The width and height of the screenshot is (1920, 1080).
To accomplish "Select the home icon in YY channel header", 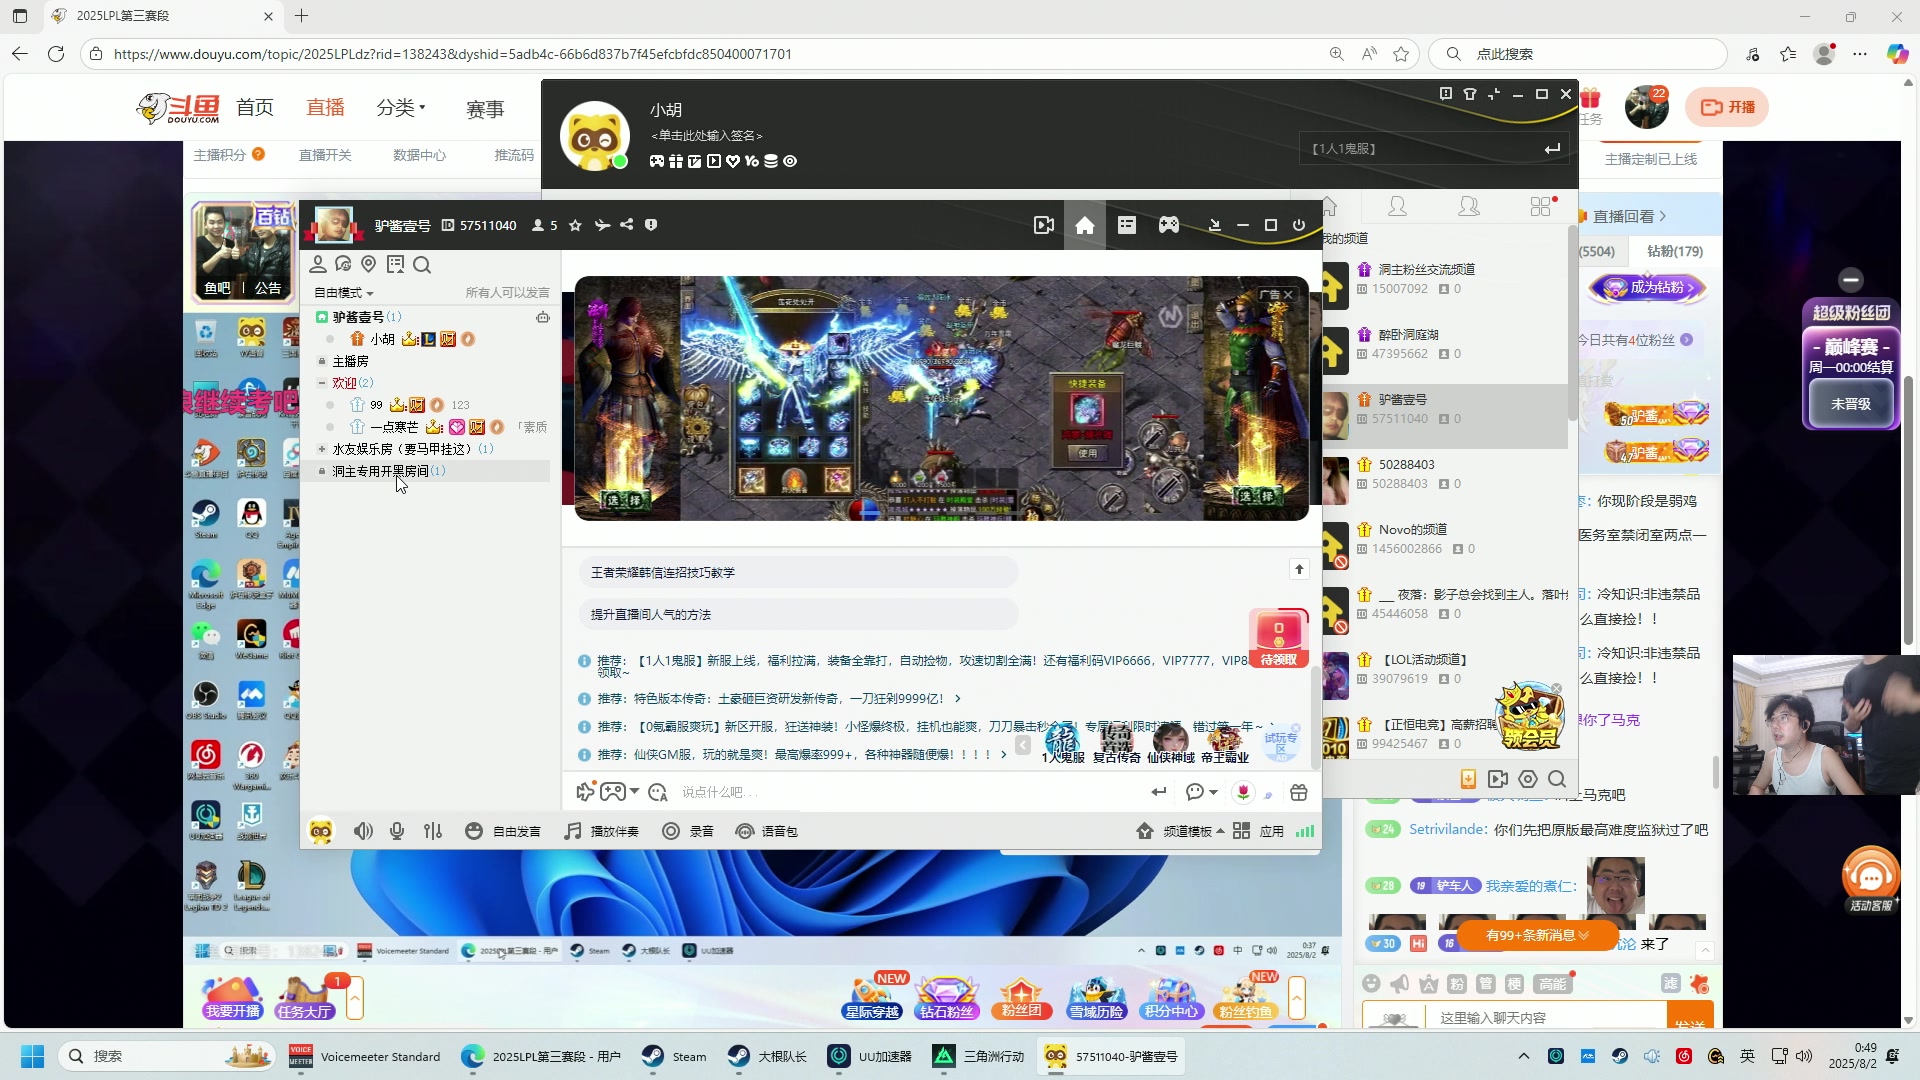I will click(1085, 226).
